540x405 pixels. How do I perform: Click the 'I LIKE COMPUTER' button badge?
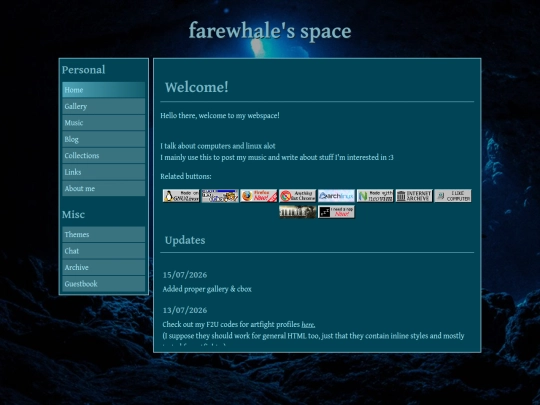[x=453, y=196]
